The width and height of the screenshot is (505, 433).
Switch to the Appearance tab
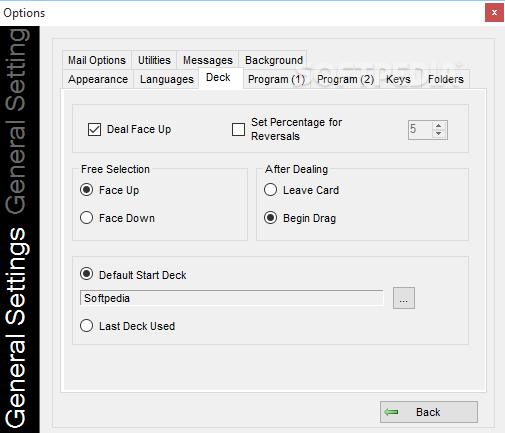[x=98, y=79]
